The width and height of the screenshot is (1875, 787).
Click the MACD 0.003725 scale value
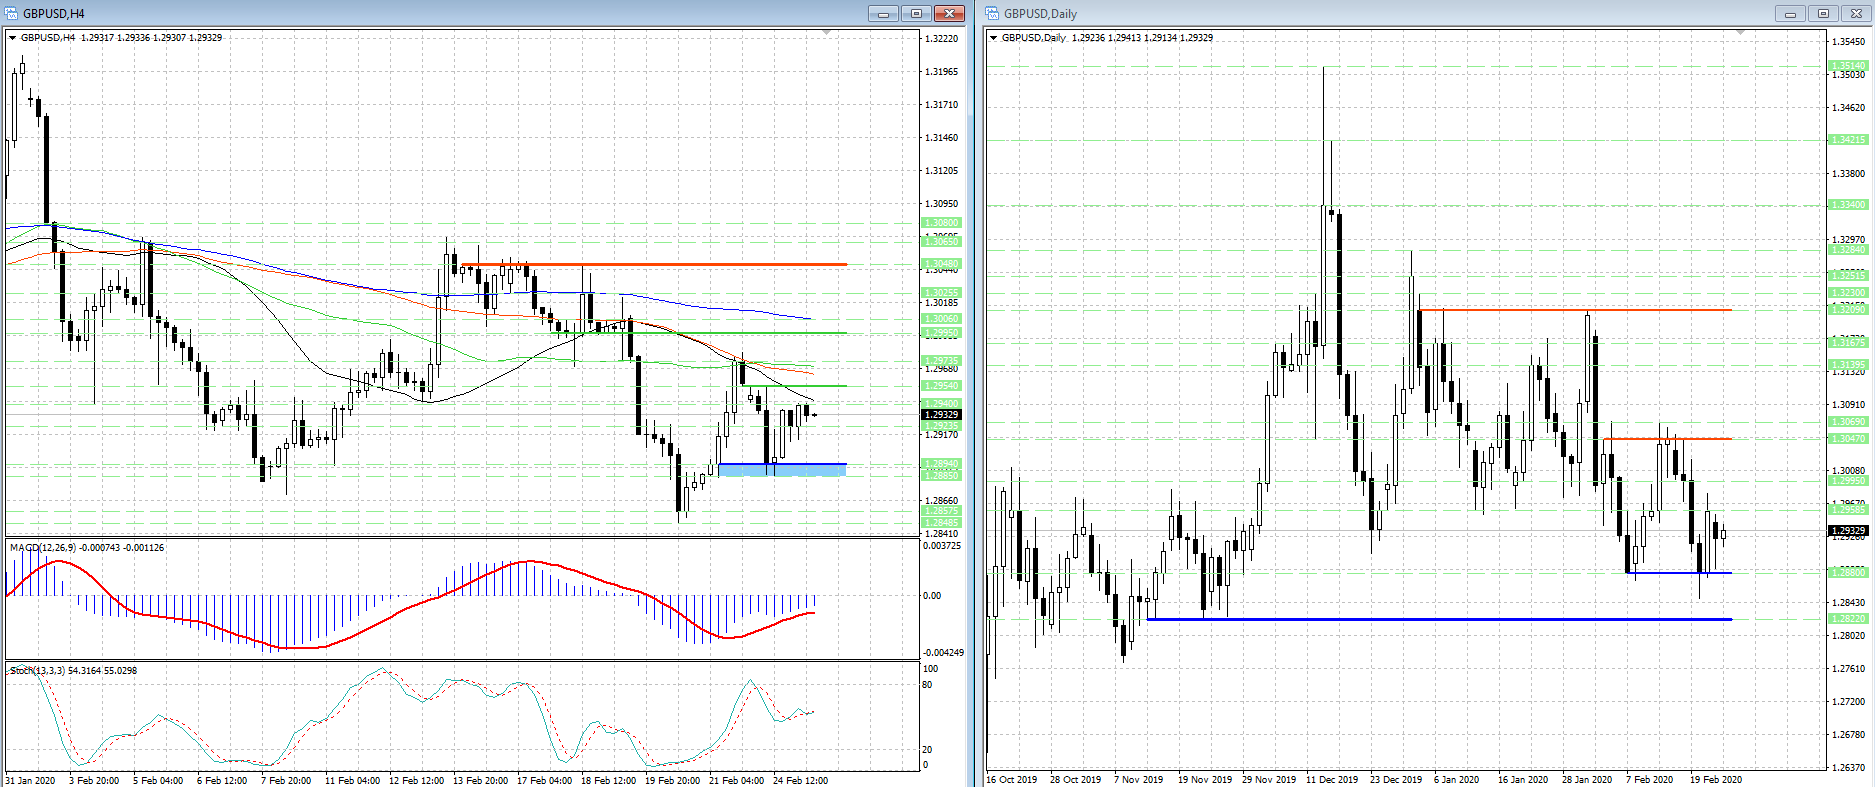(942, 546)
